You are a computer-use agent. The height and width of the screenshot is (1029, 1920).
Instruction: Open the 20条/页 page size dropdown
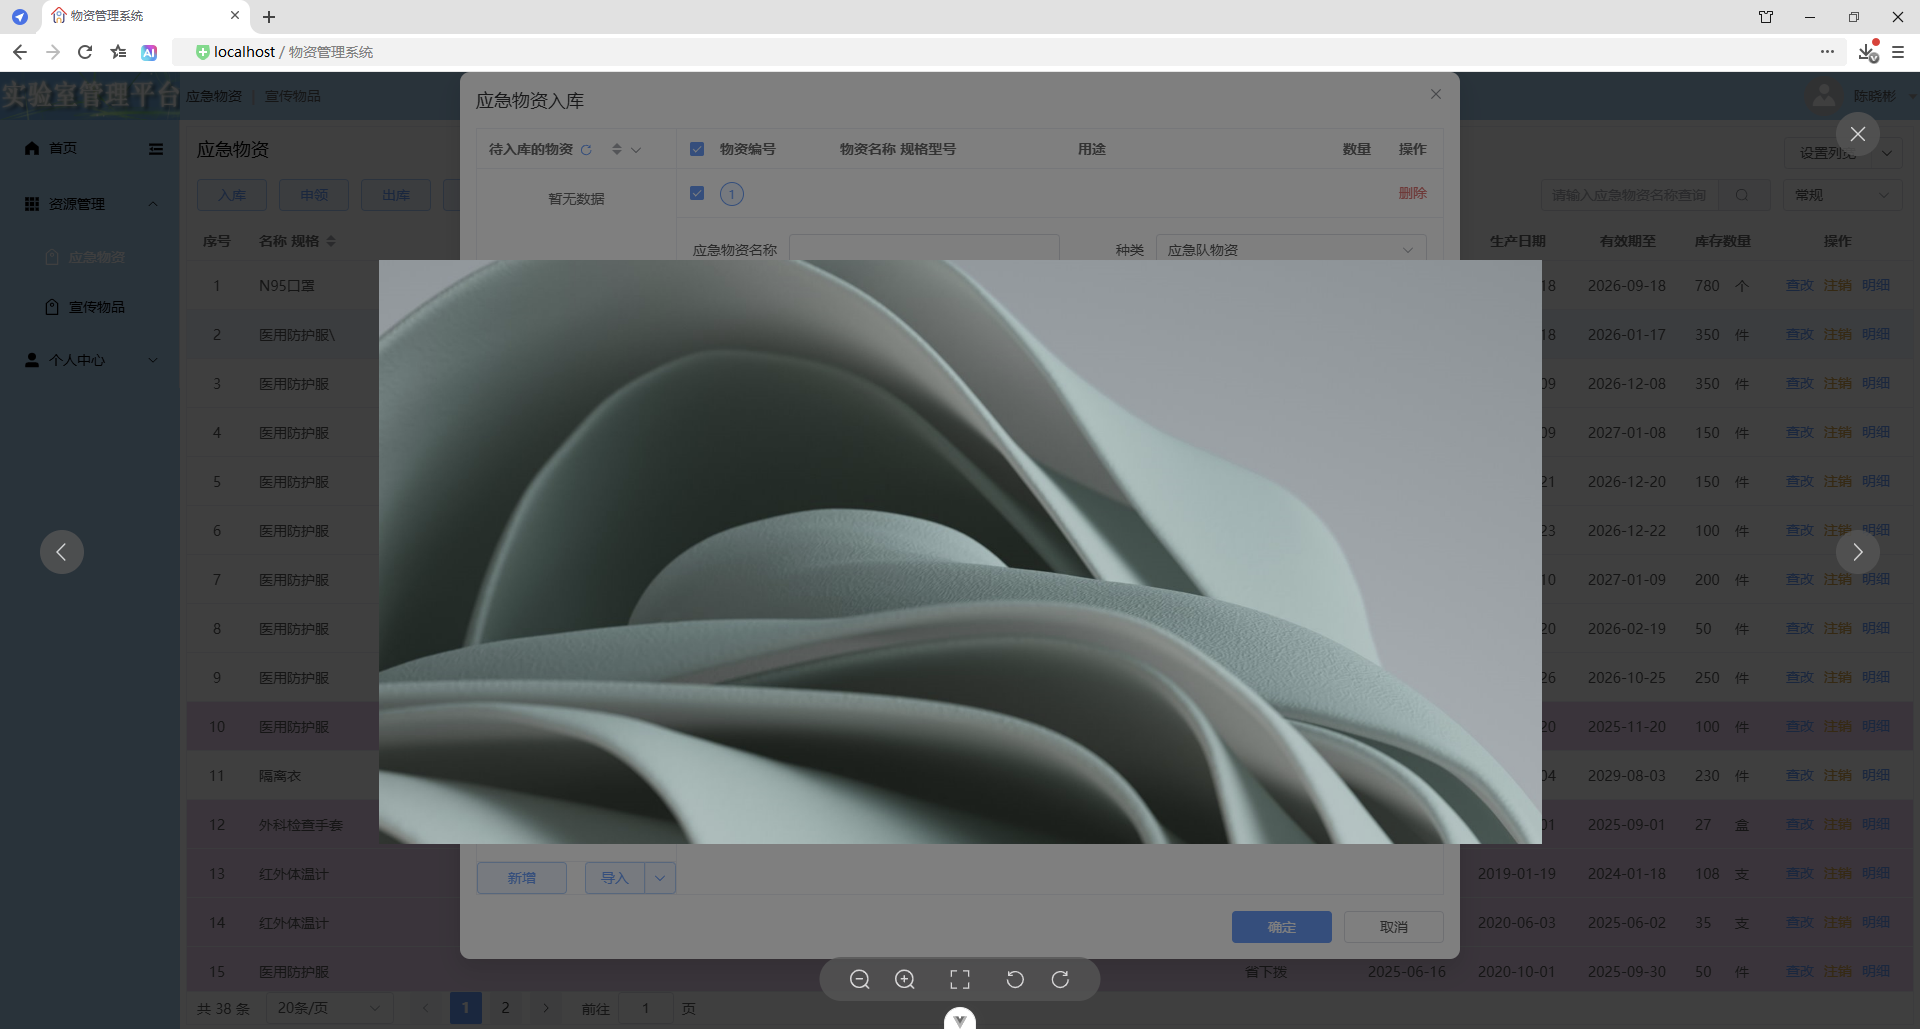(328, 1008)
